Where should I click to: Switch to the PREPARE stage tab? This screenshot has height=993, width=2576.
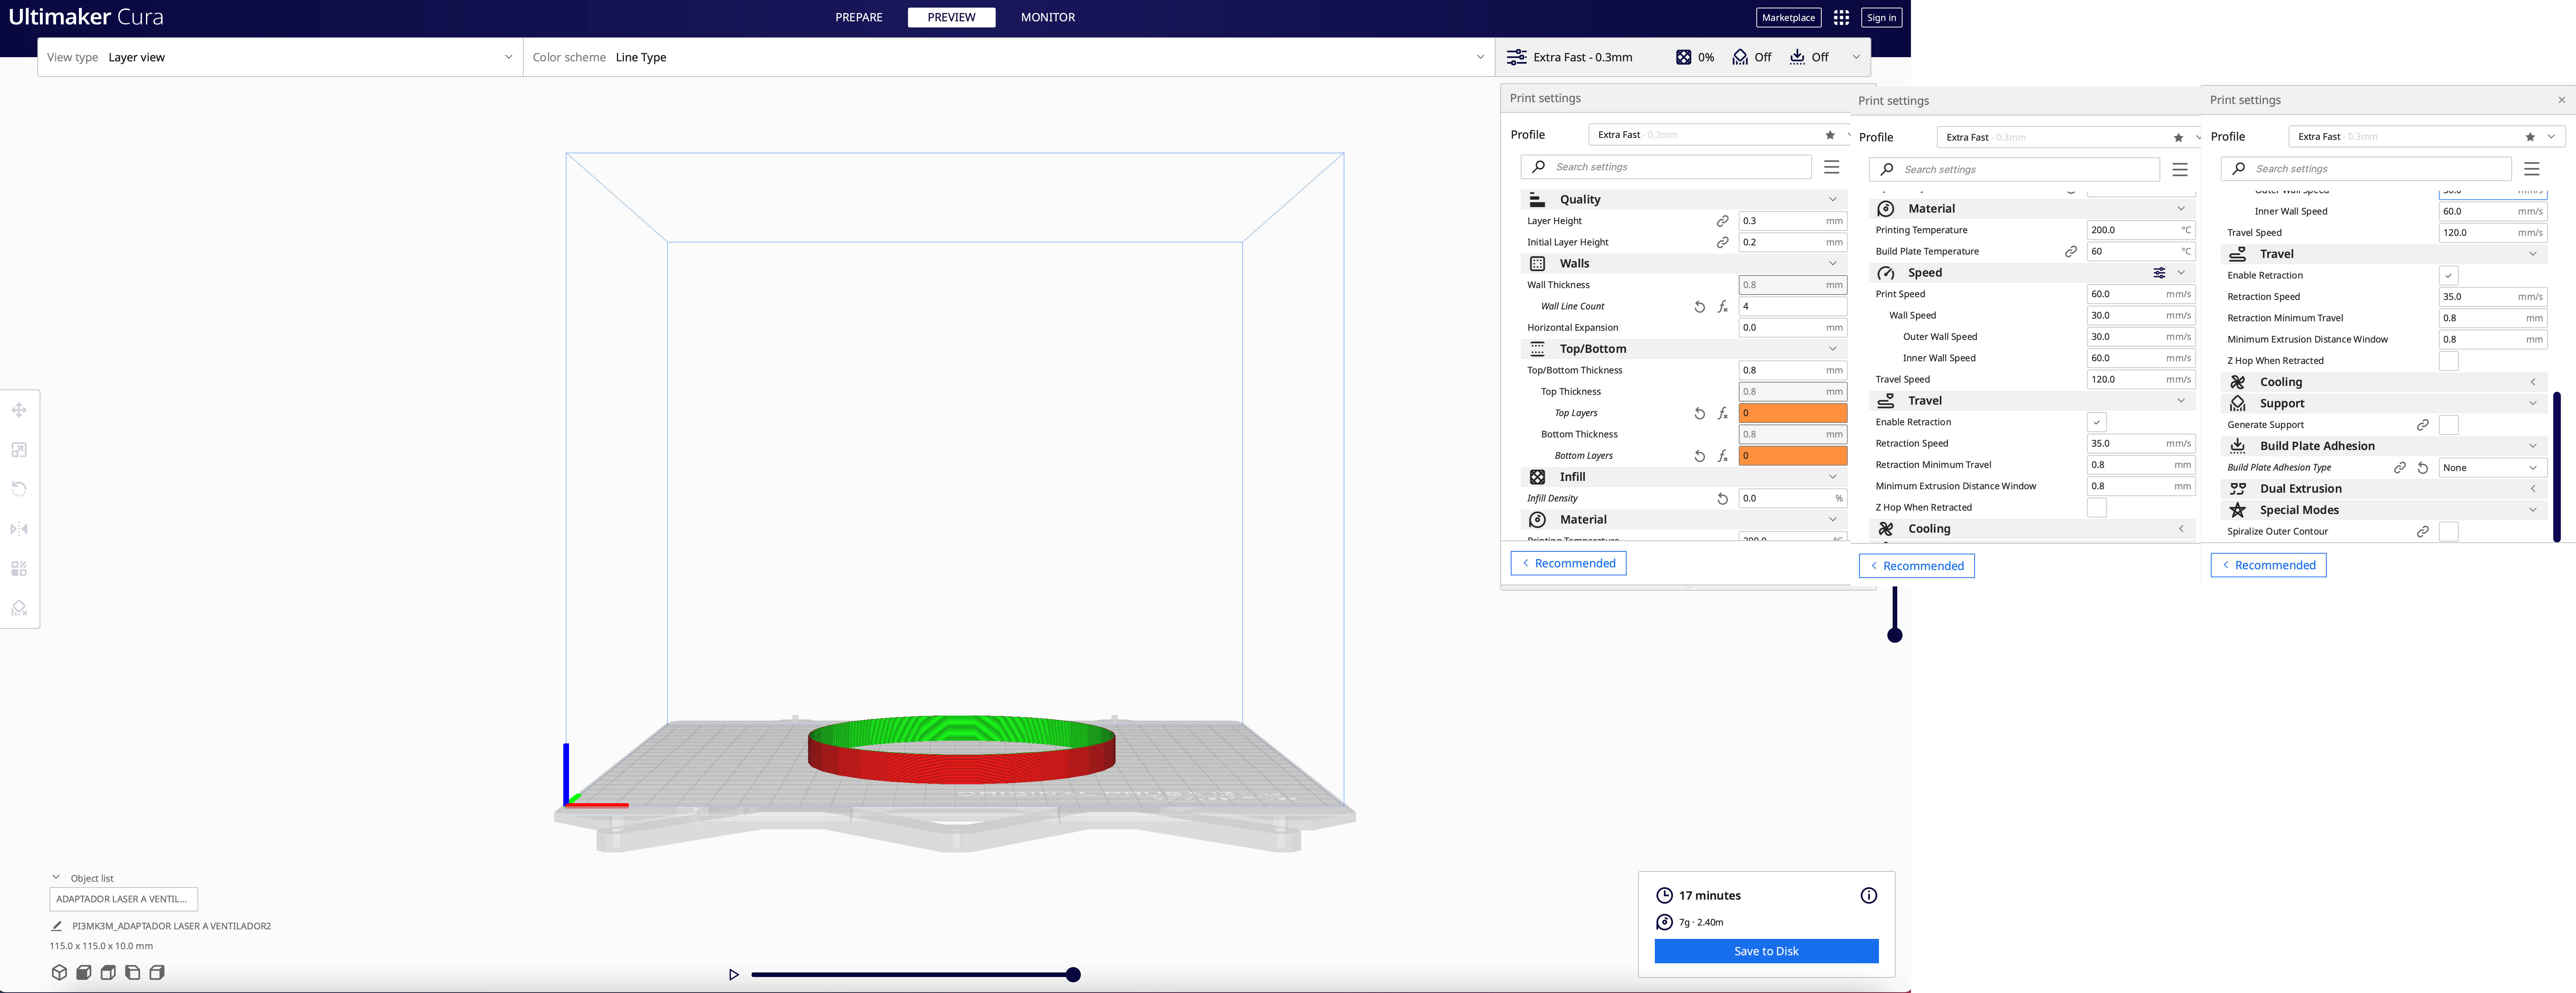pyautogui.click(x=859, y=17)
